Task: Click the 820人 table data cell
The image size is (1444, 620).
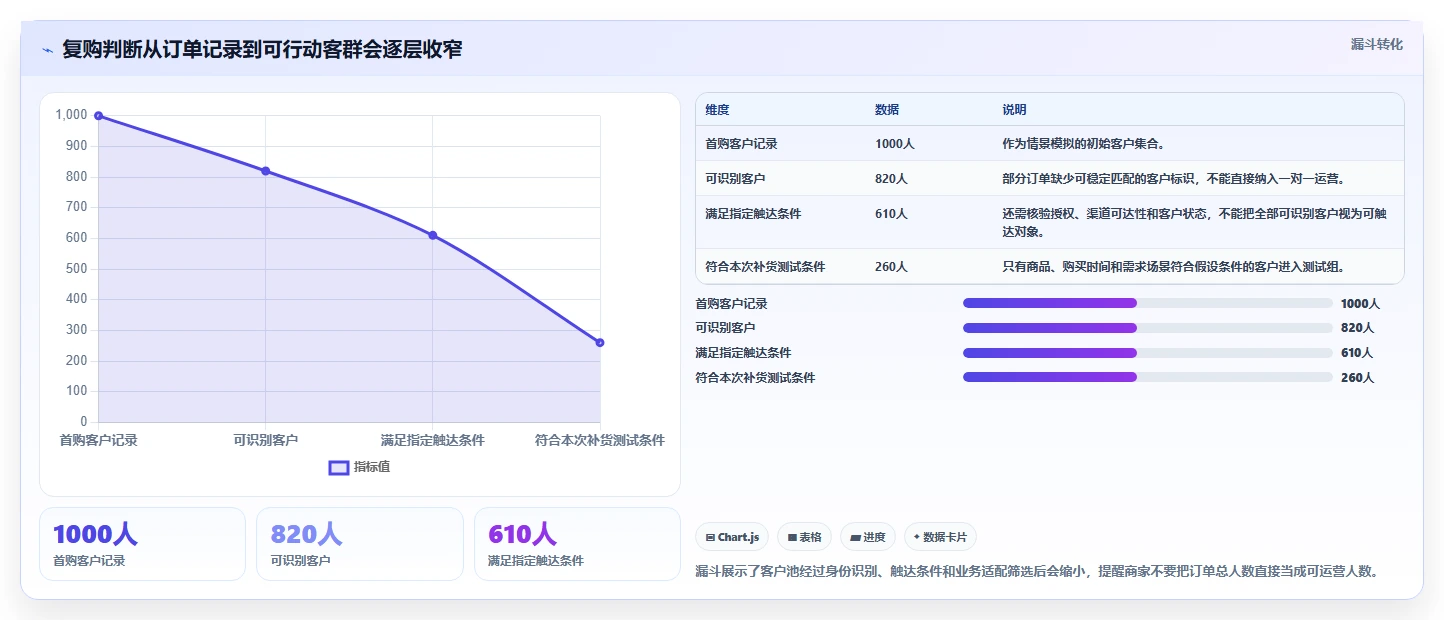Action: [x=891, y=179]
